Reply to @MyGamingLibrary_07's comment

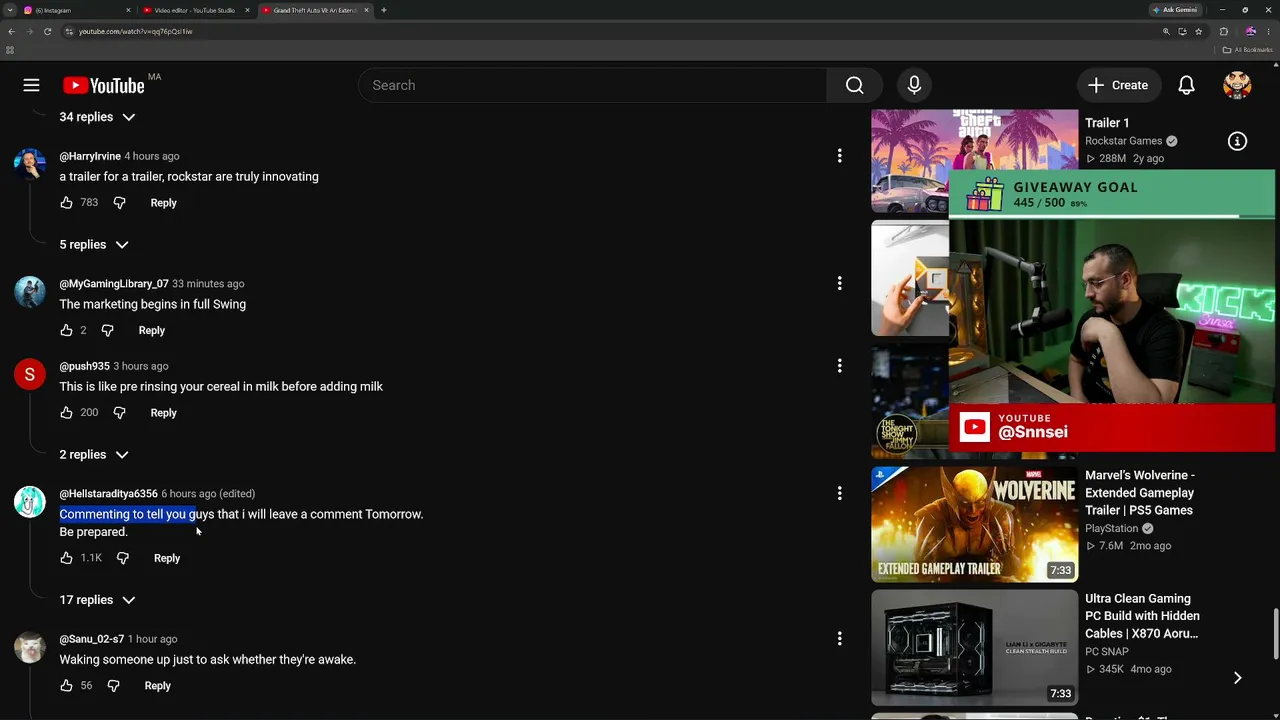151,331
